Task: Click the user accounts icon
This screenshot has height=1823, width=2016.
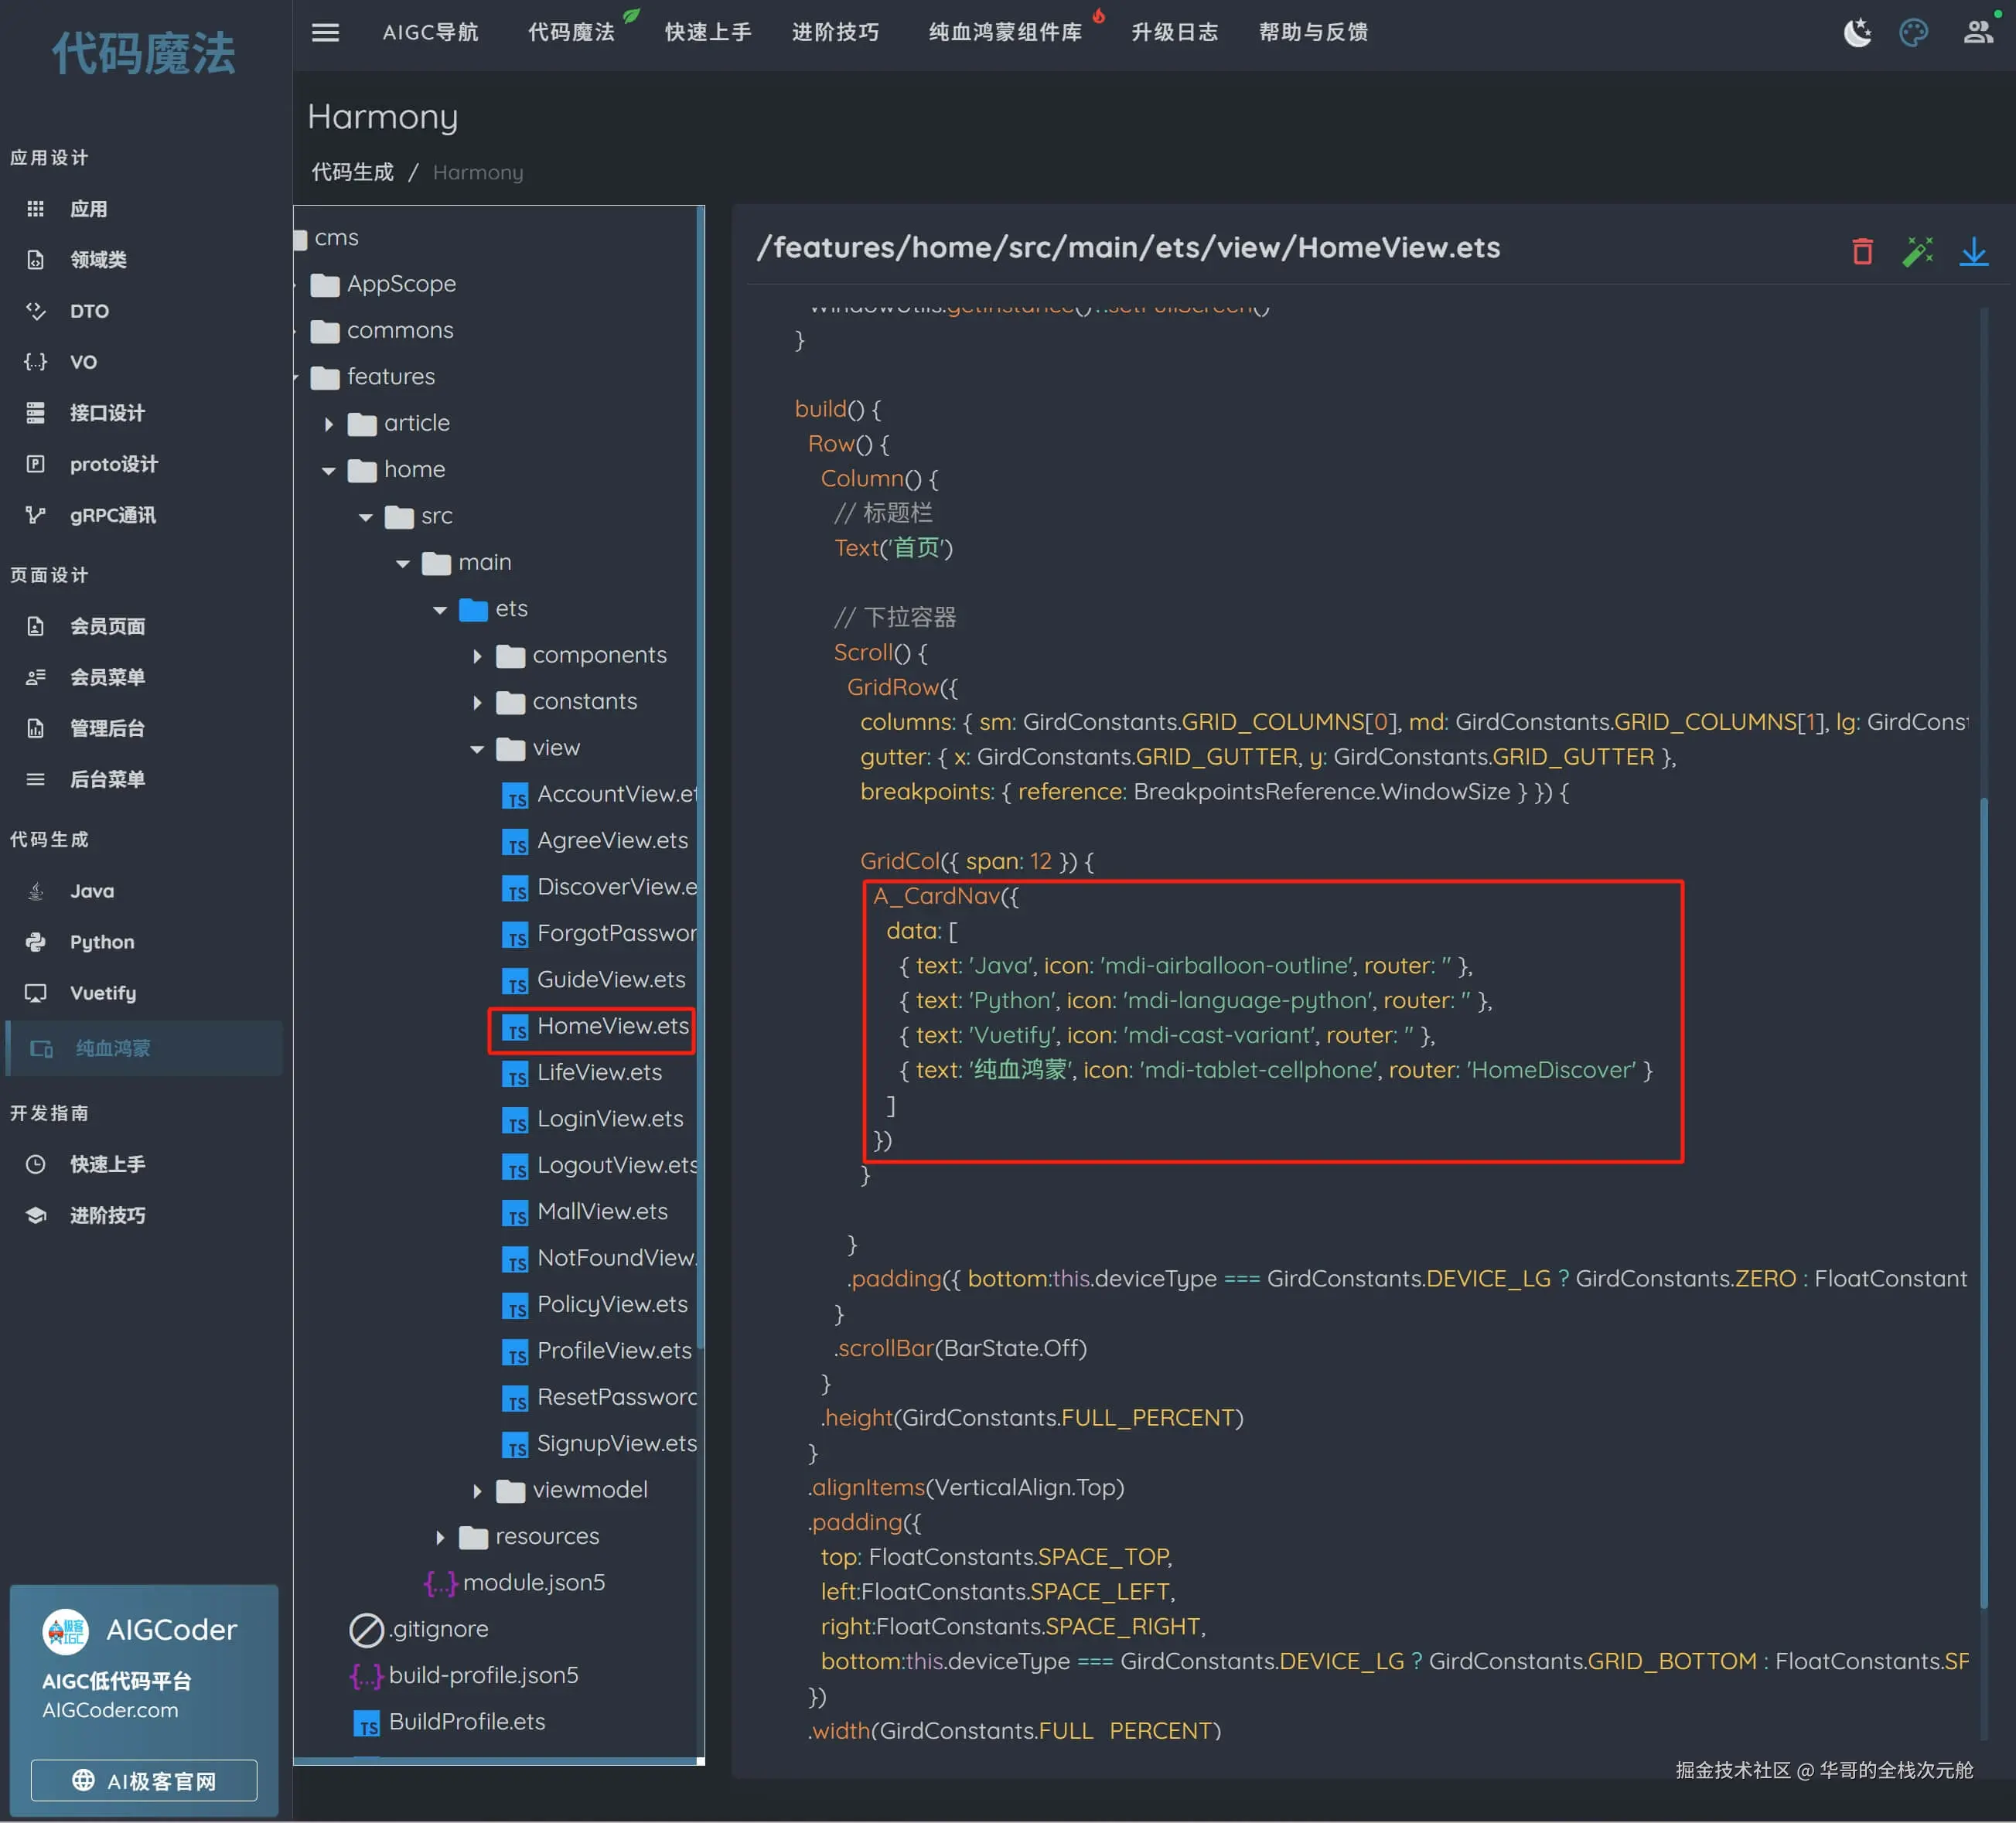Action: pyautogui.click(x=1977, y=33)
